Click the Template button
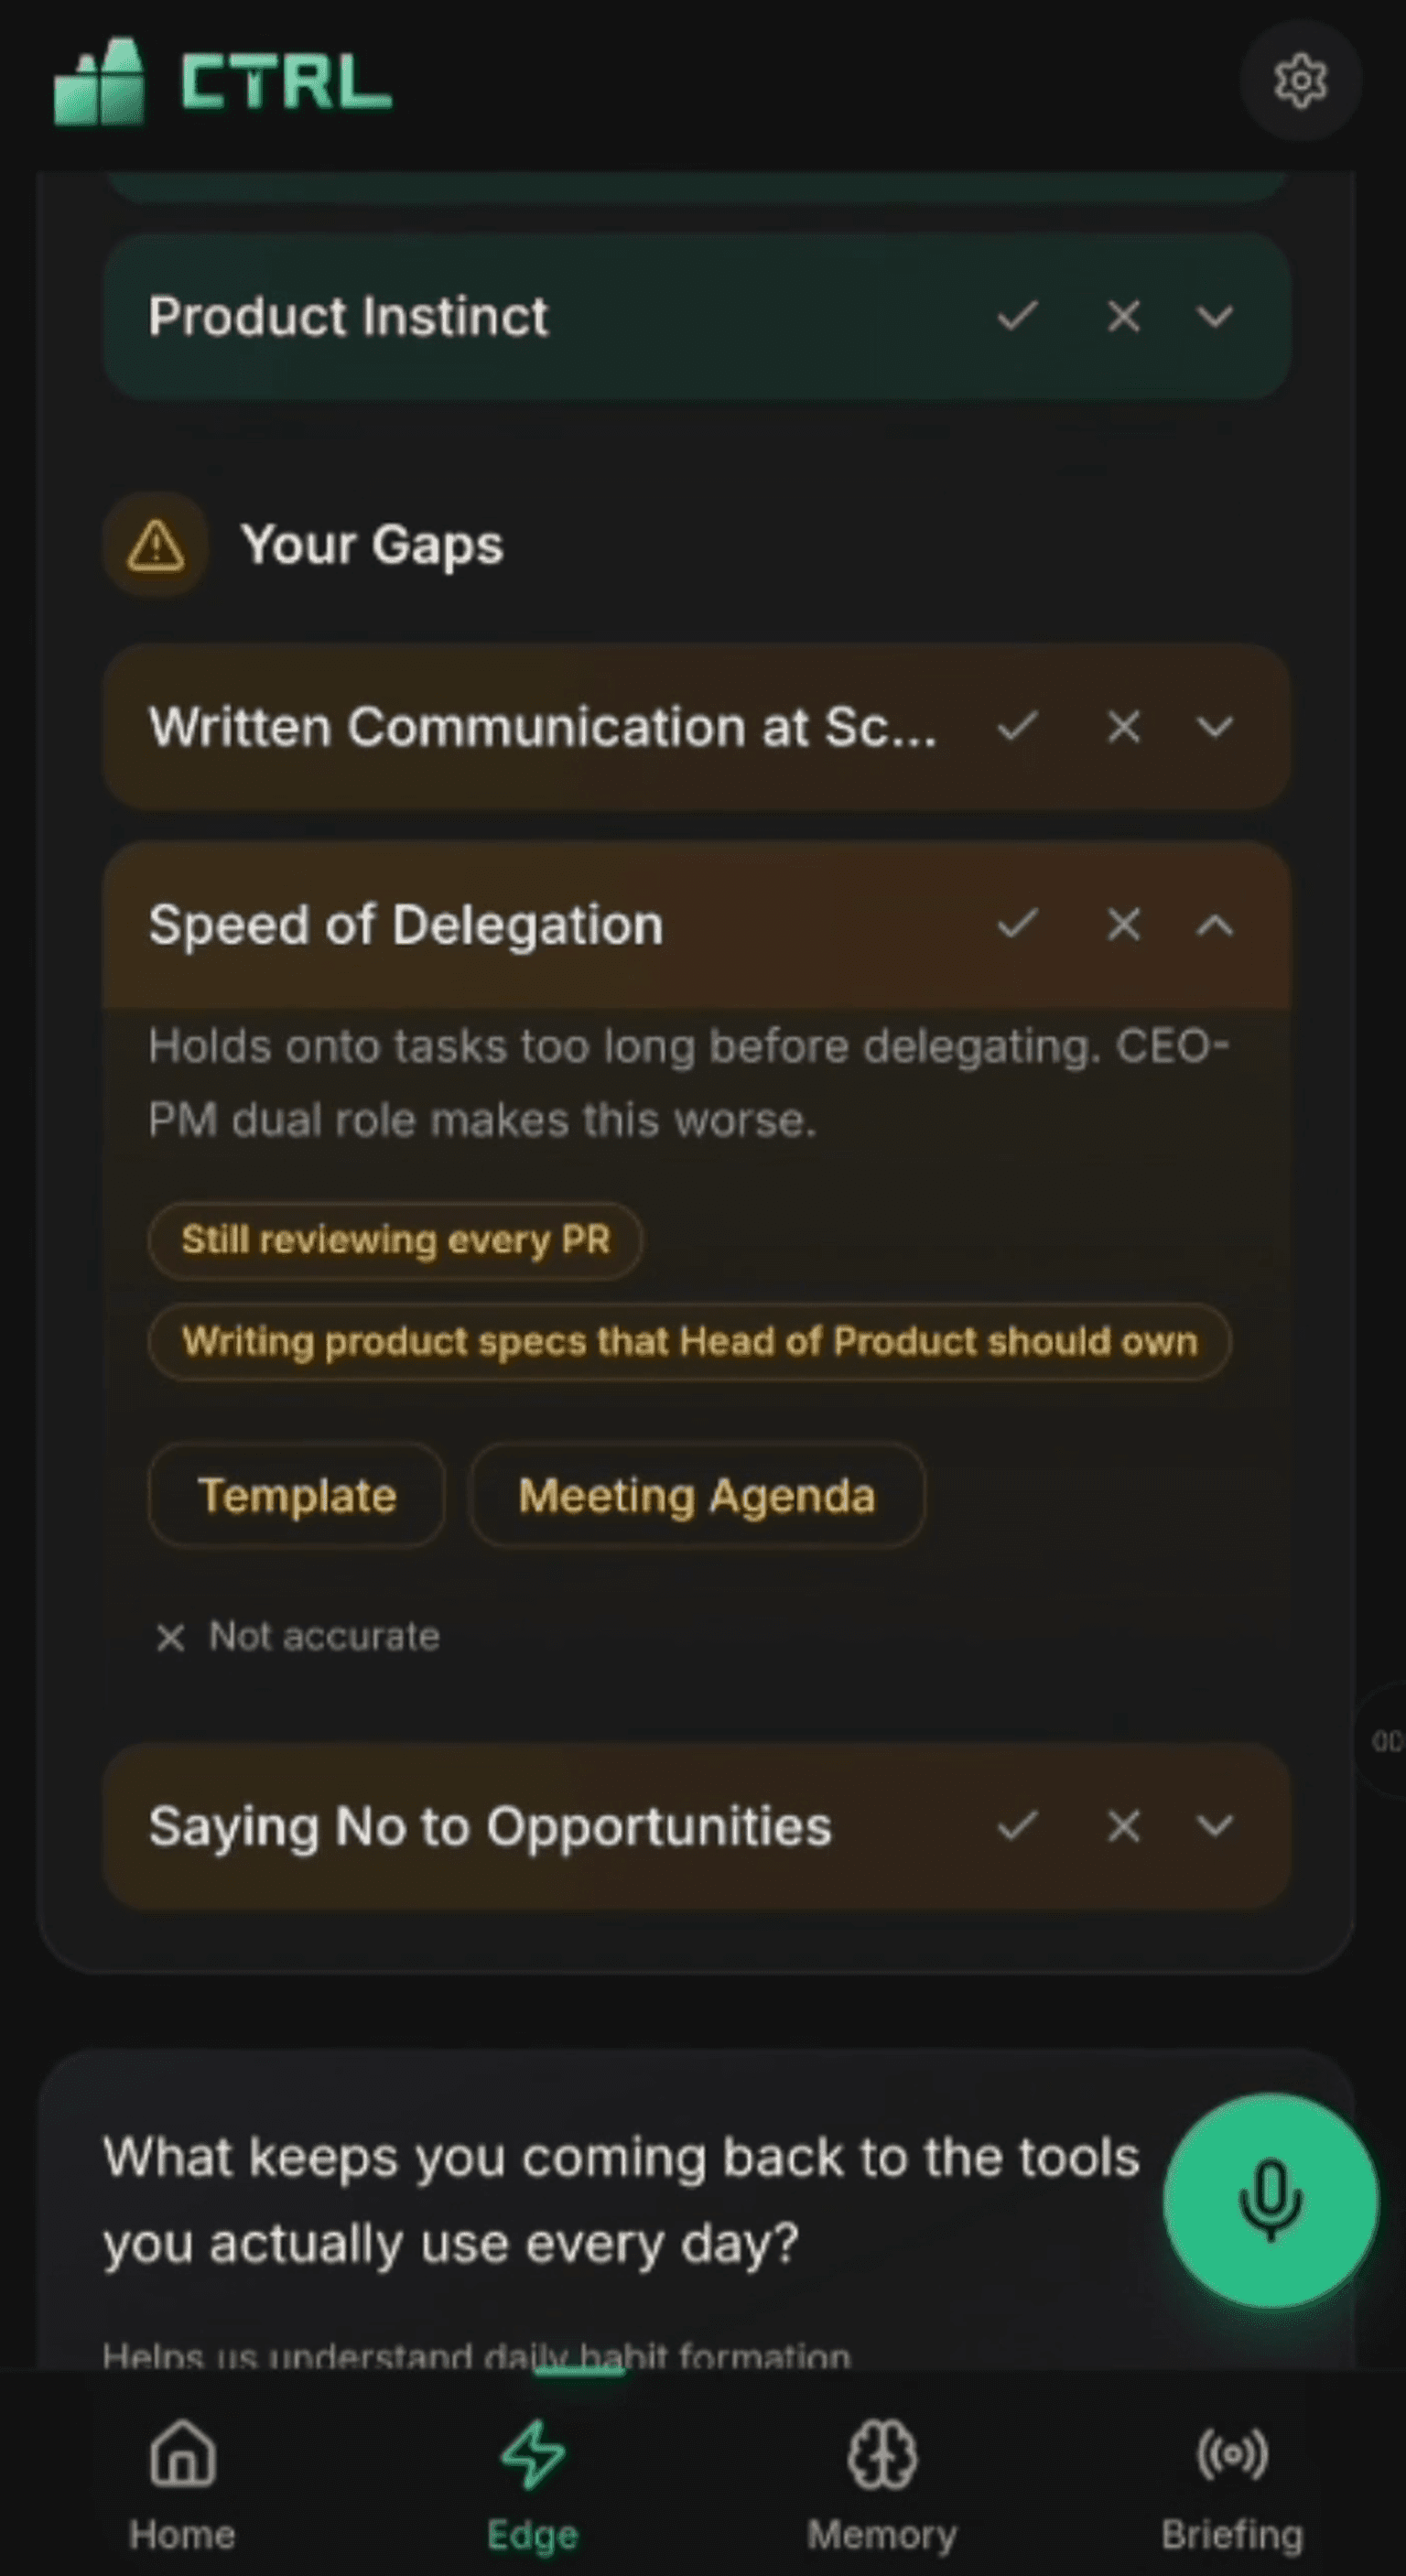The height and width of the screenshot is (2576, 1406). tap(297, 1496)
